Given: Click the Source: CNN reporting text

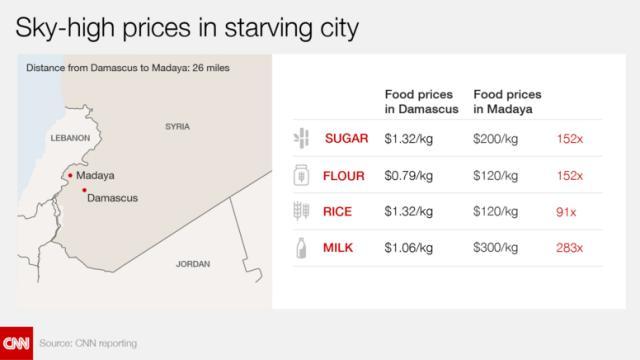Looking at the screenshot, I should point(88,343).
